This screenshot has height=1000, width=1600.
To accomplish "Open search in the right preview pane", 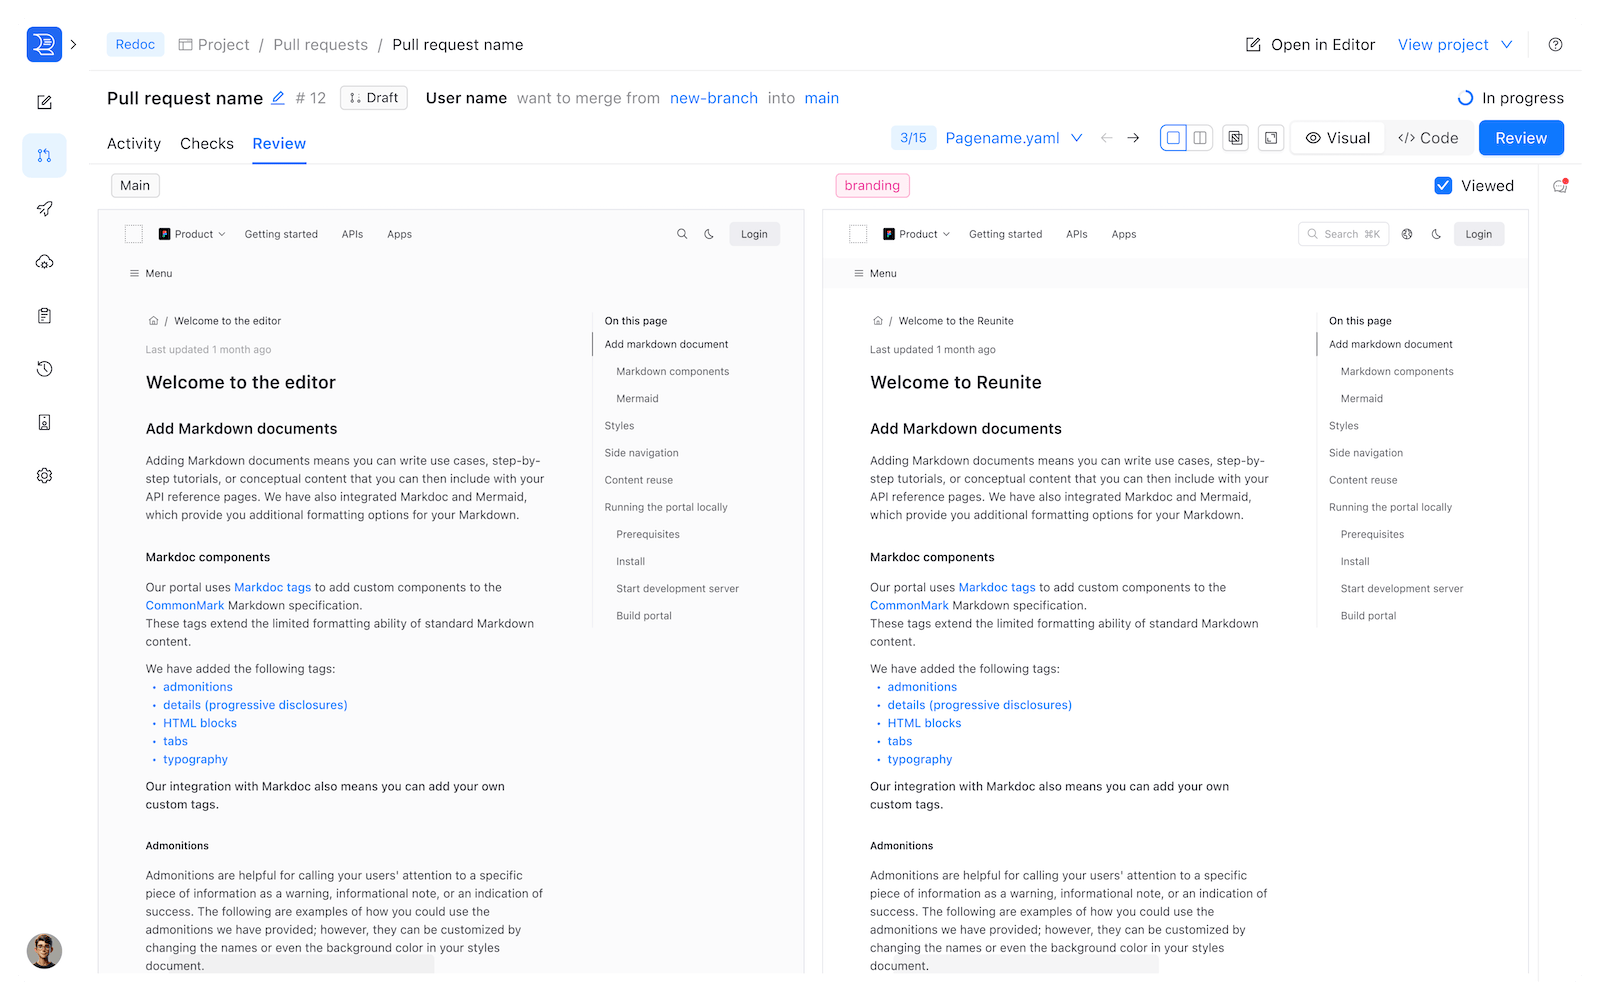I will coord(1343,233).
